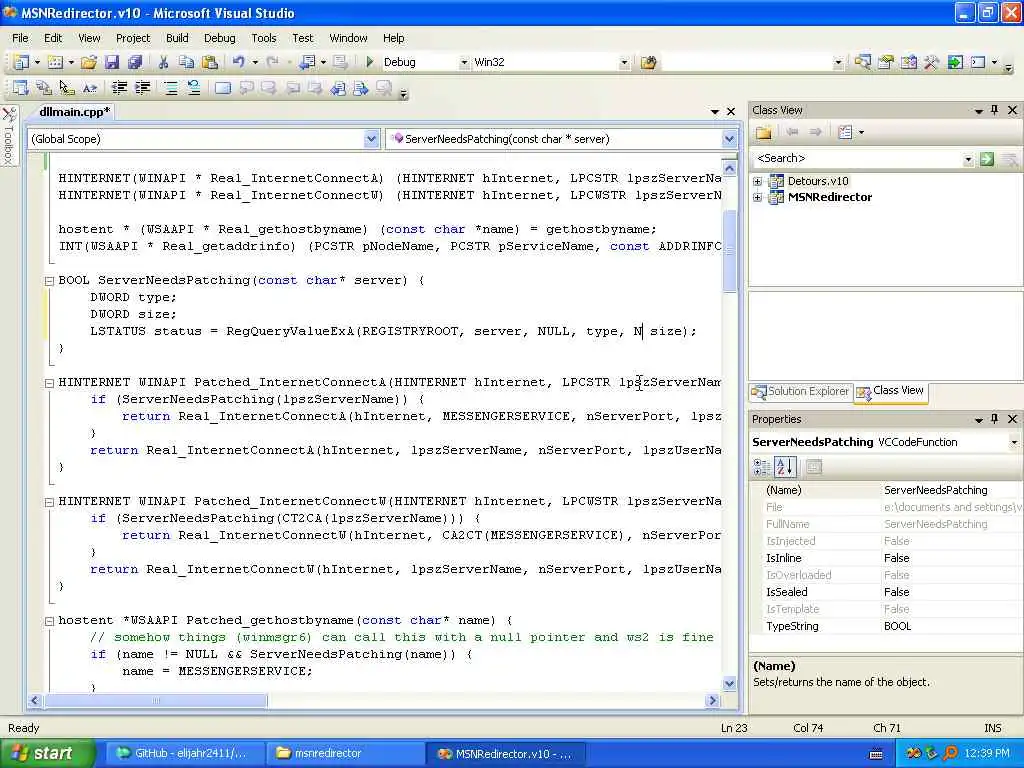This screenshot has height=768, width=1024.
Task: Open the (Global Scope) dropdown
Action: [x=371, y=139]
